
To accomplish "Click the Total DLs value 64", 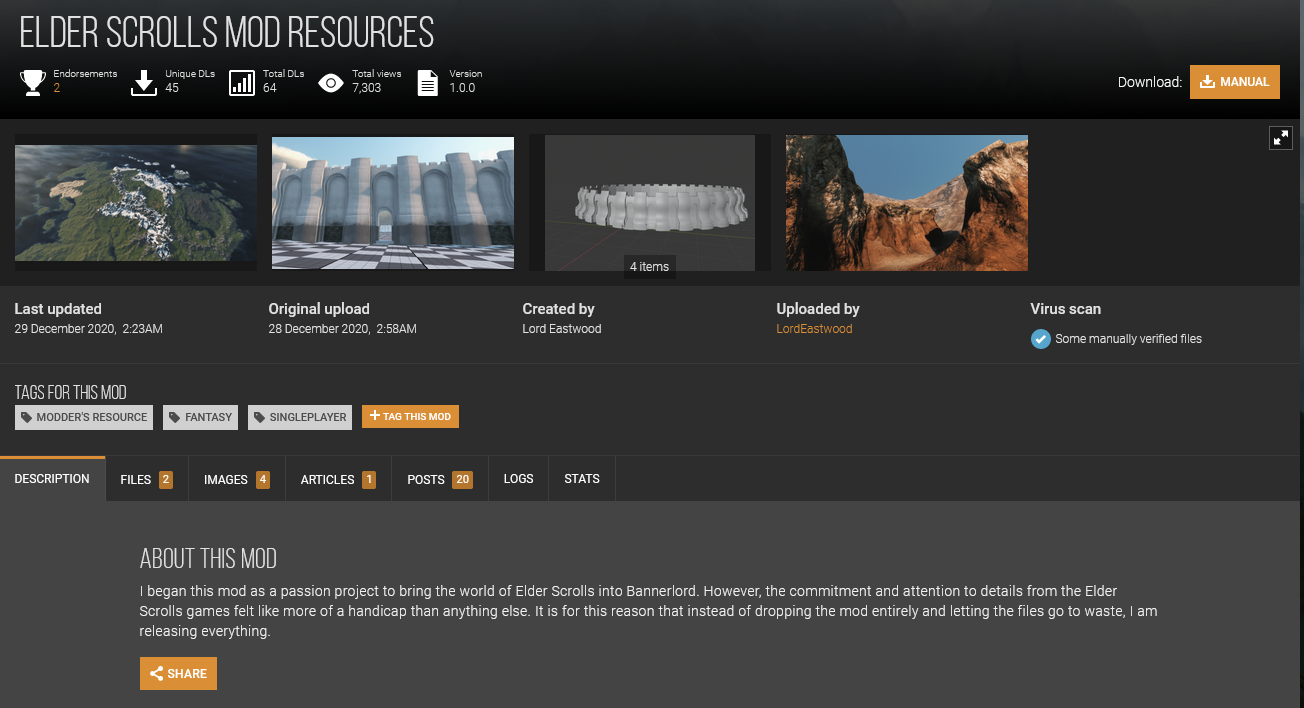I will [x=270, y=88].
